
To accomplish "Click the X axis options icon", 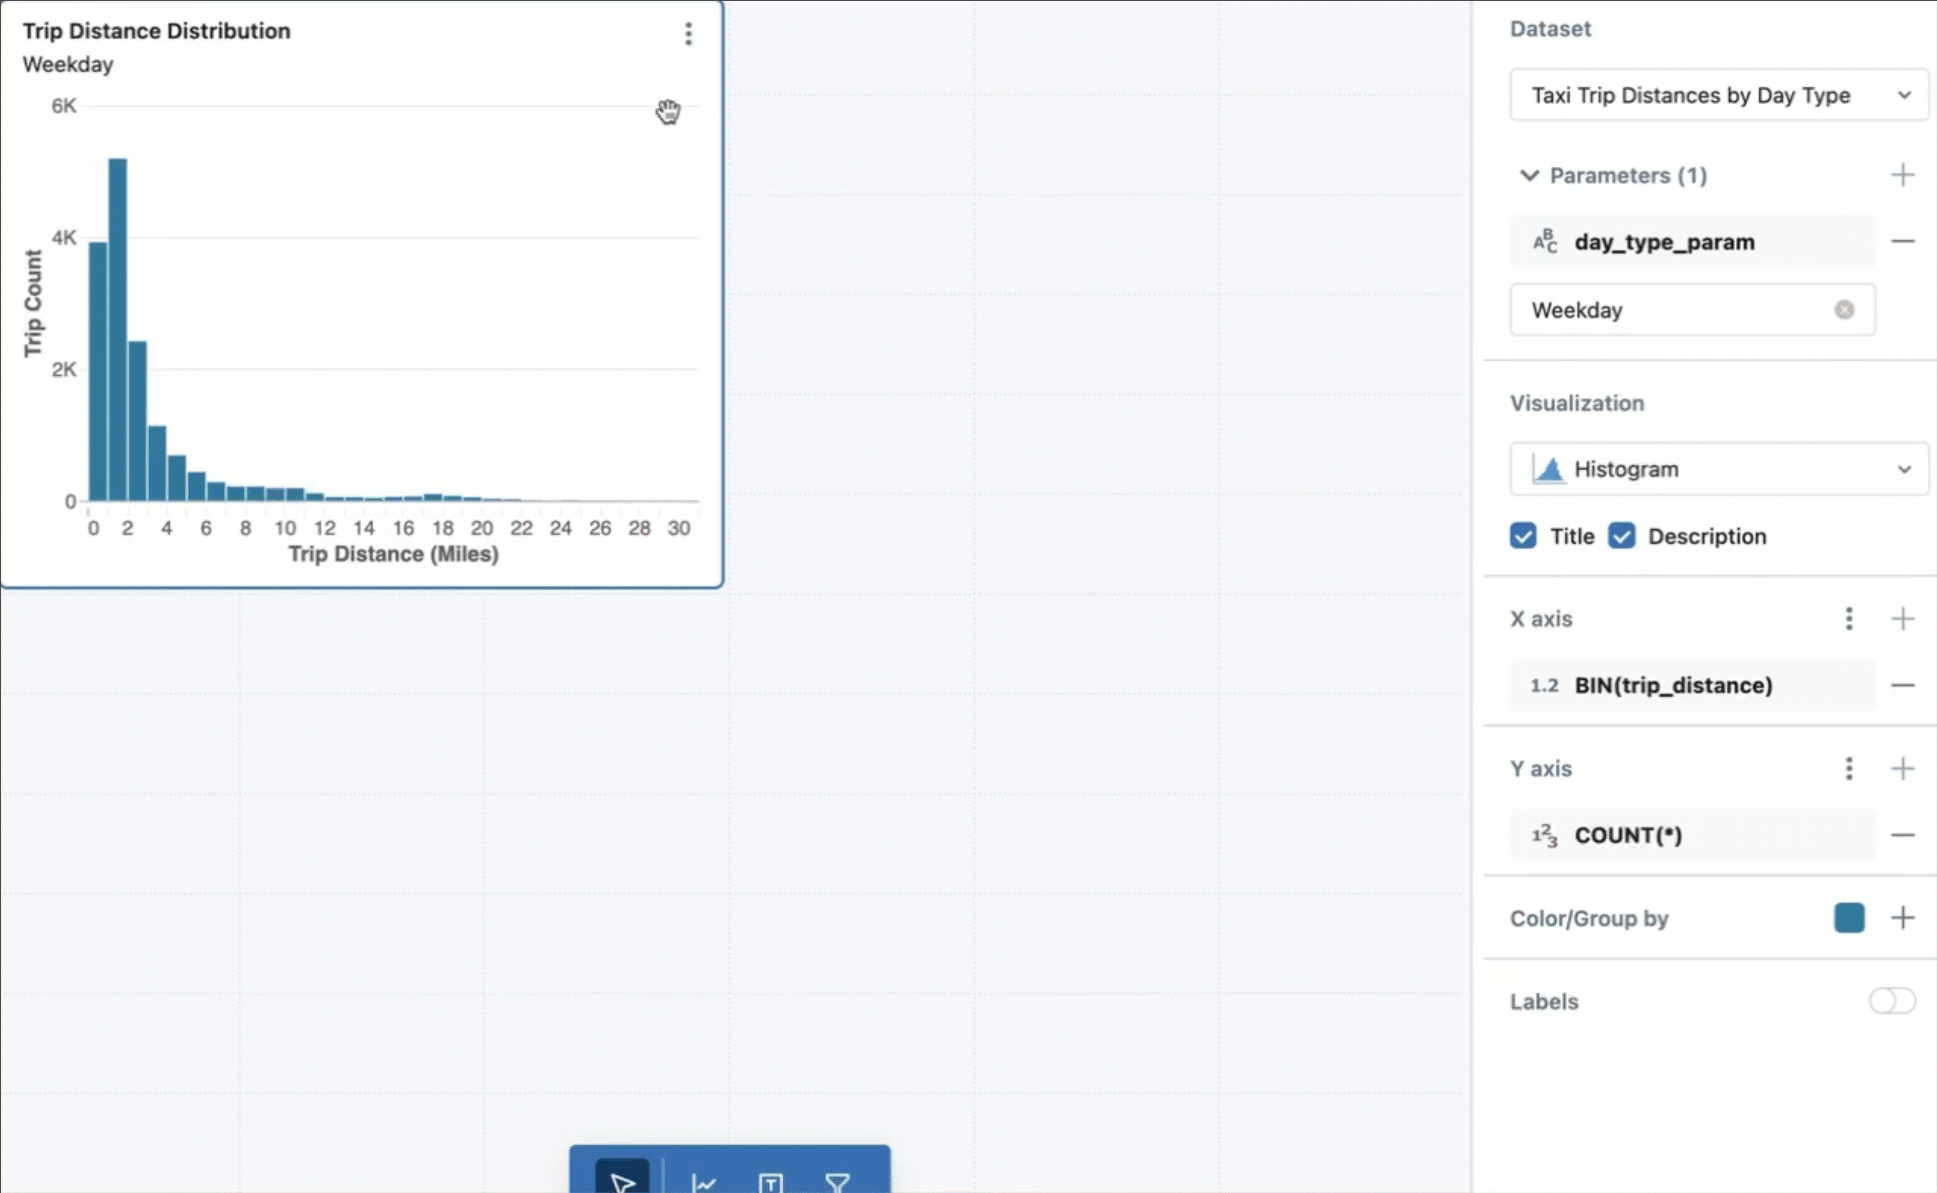I will pos(1850,619).
